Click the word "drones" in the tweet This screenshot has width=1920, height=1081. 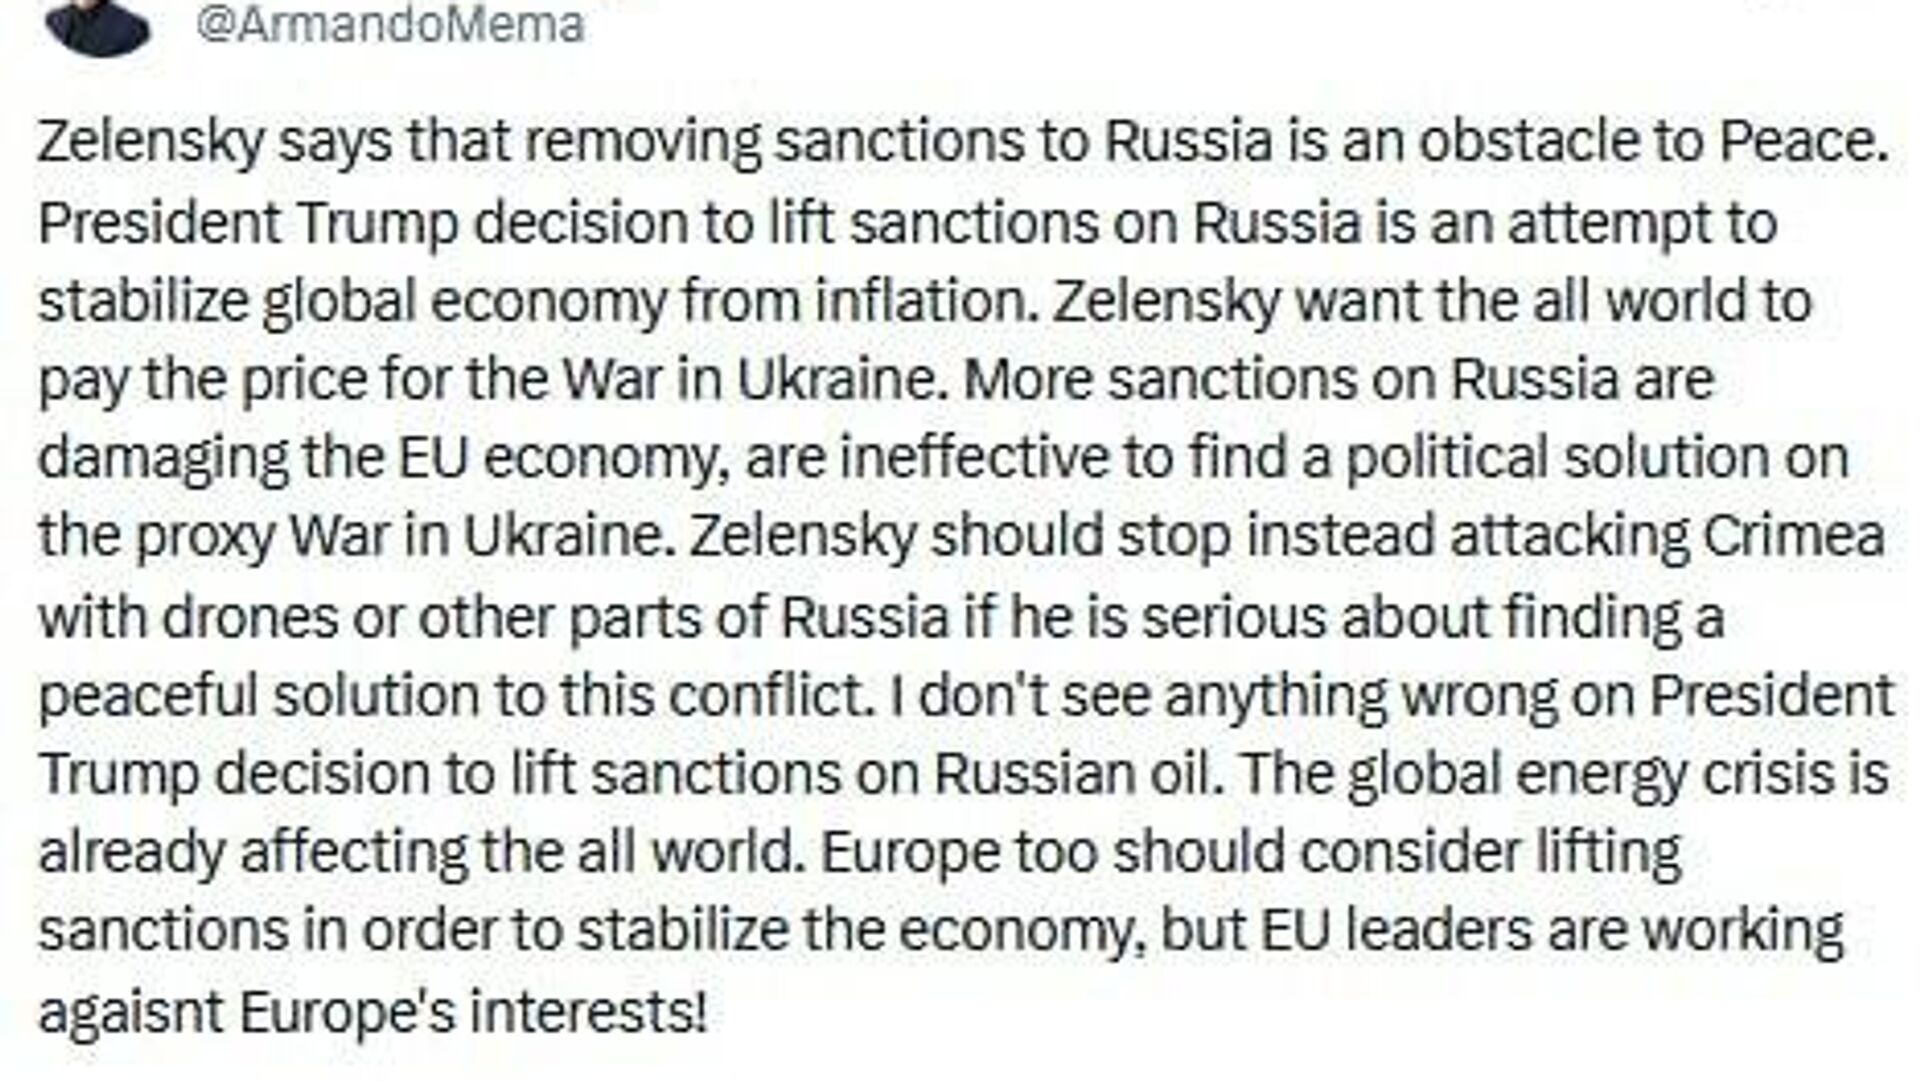click(x=250, y=617)
